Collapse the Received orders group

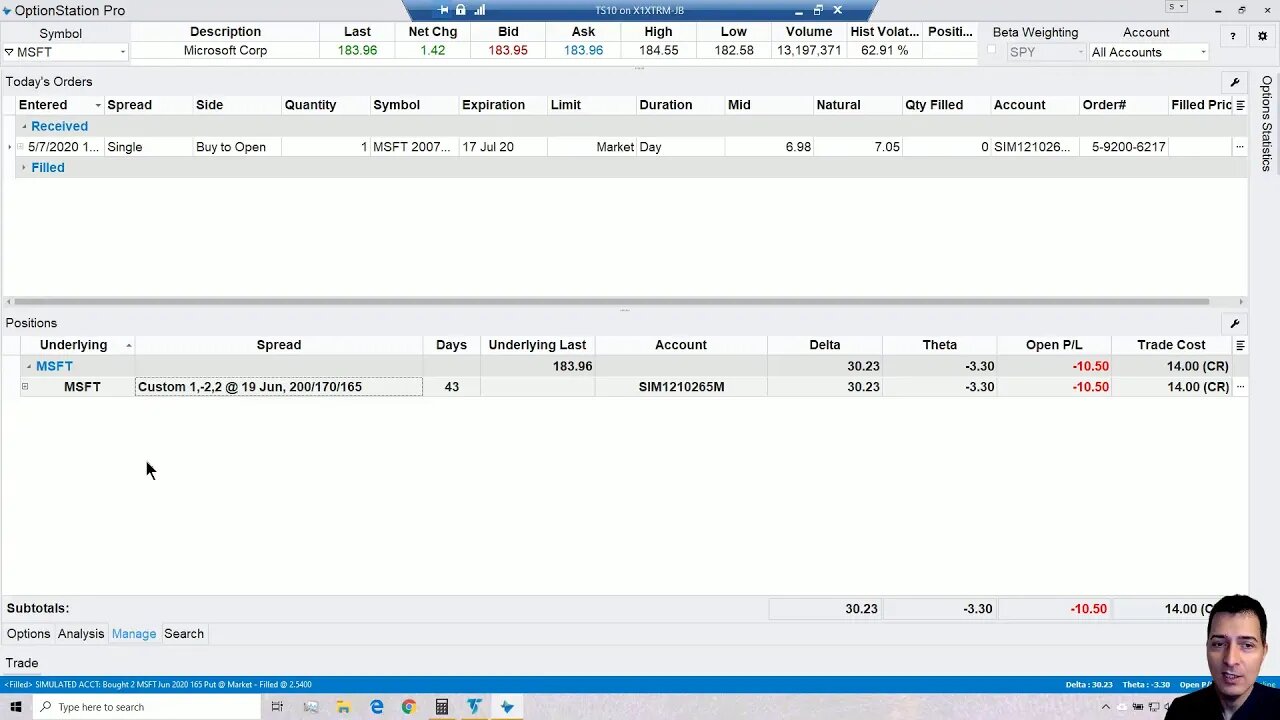tap(25, 127)
